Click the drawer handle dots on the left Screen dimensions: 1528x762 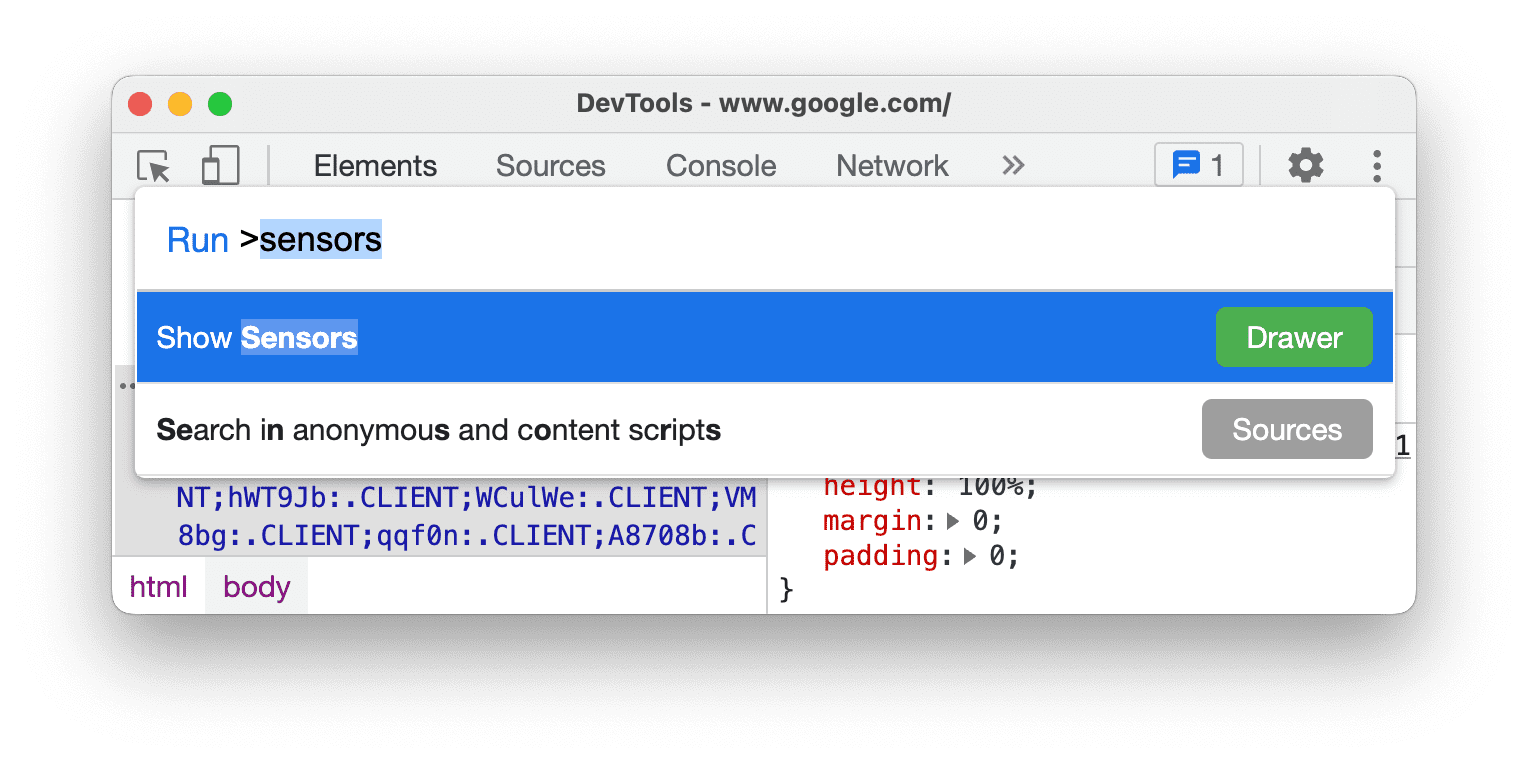pyautogui.click(x=127, y=385)
